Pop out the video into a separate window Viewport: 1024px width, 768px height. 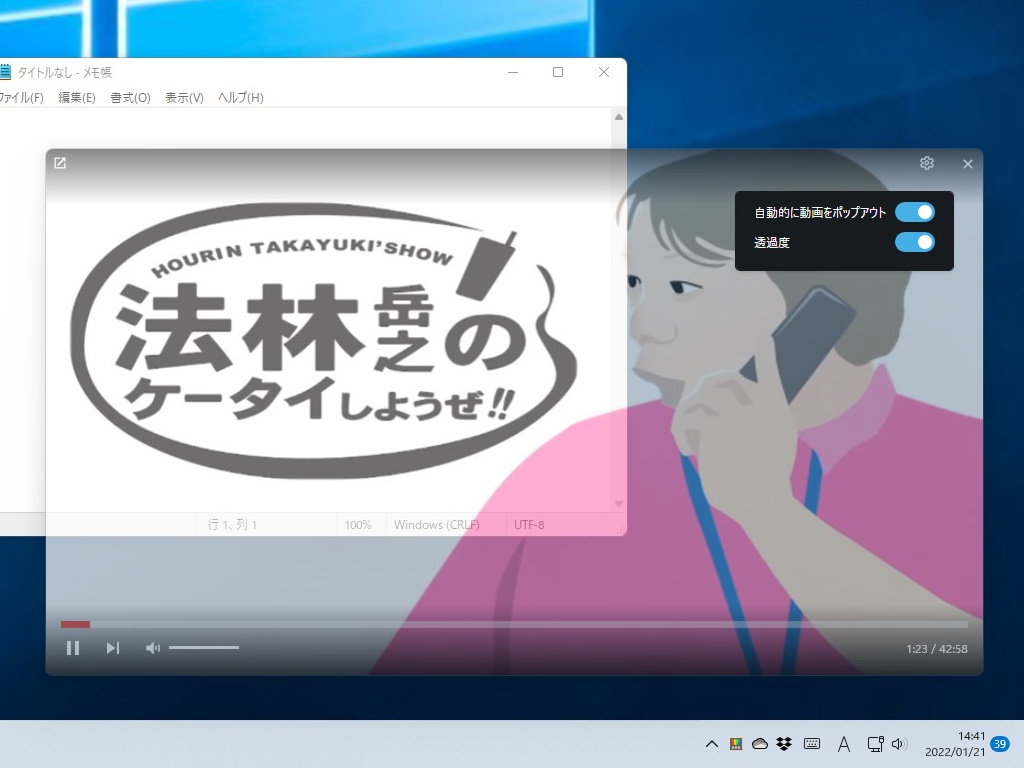click(x=60, y=162)
